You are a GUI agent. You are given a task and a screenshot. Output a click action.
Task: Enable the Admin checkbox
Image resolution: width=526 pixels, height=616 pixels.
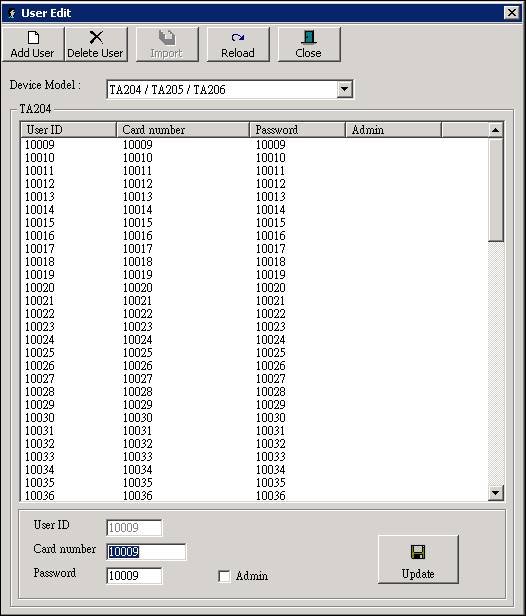(x=224, y=576)
